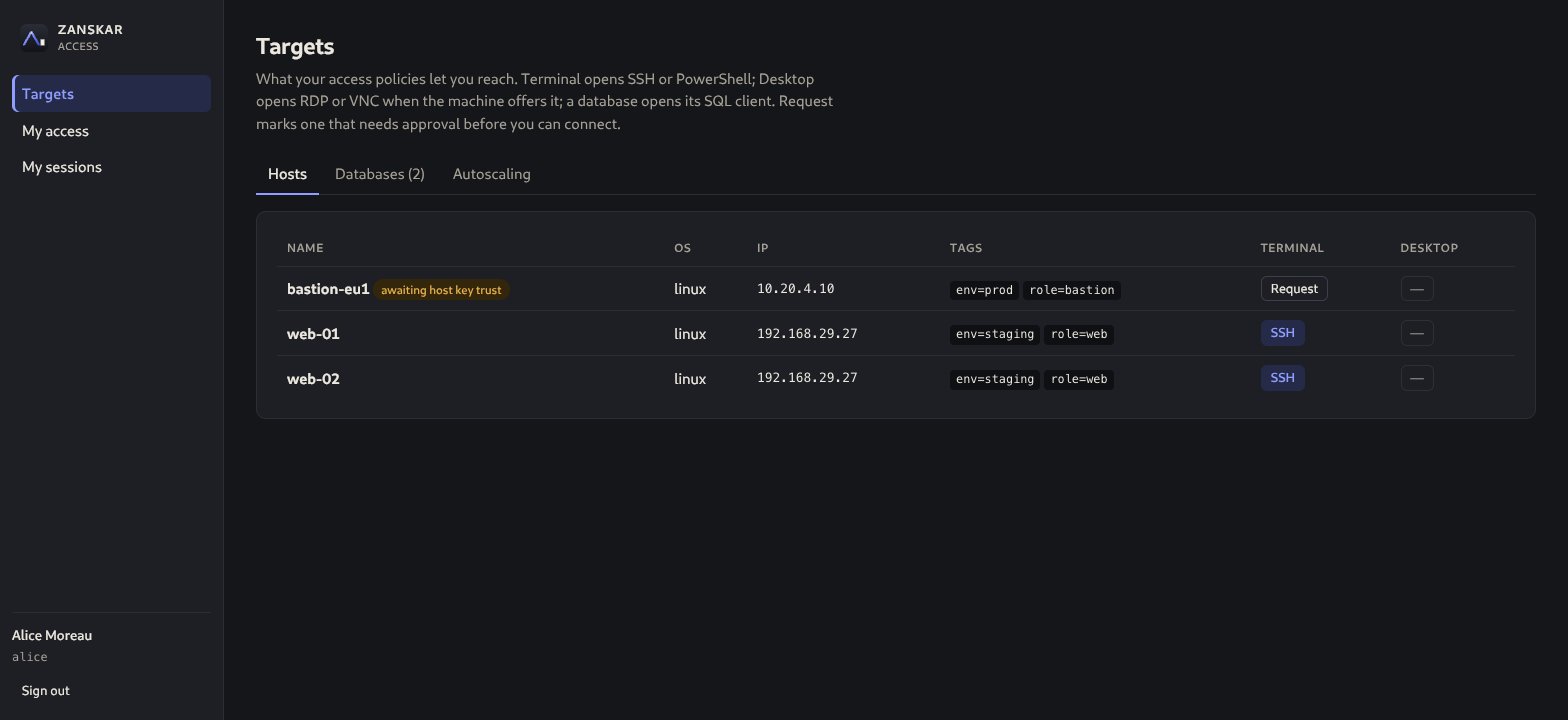Image resolution: width=1568 pixels, height=720 pixels.
Task: Click the linux OS value for bastion-eu1
Action: point(690,289)
